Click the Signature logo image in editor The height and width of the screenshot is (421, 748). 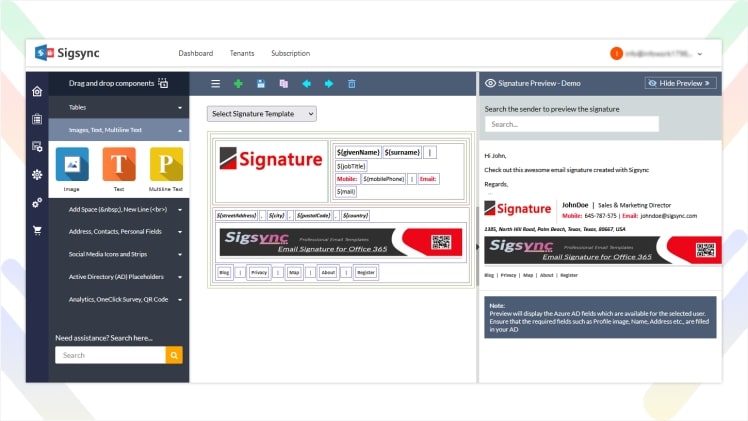click(271, 159)
